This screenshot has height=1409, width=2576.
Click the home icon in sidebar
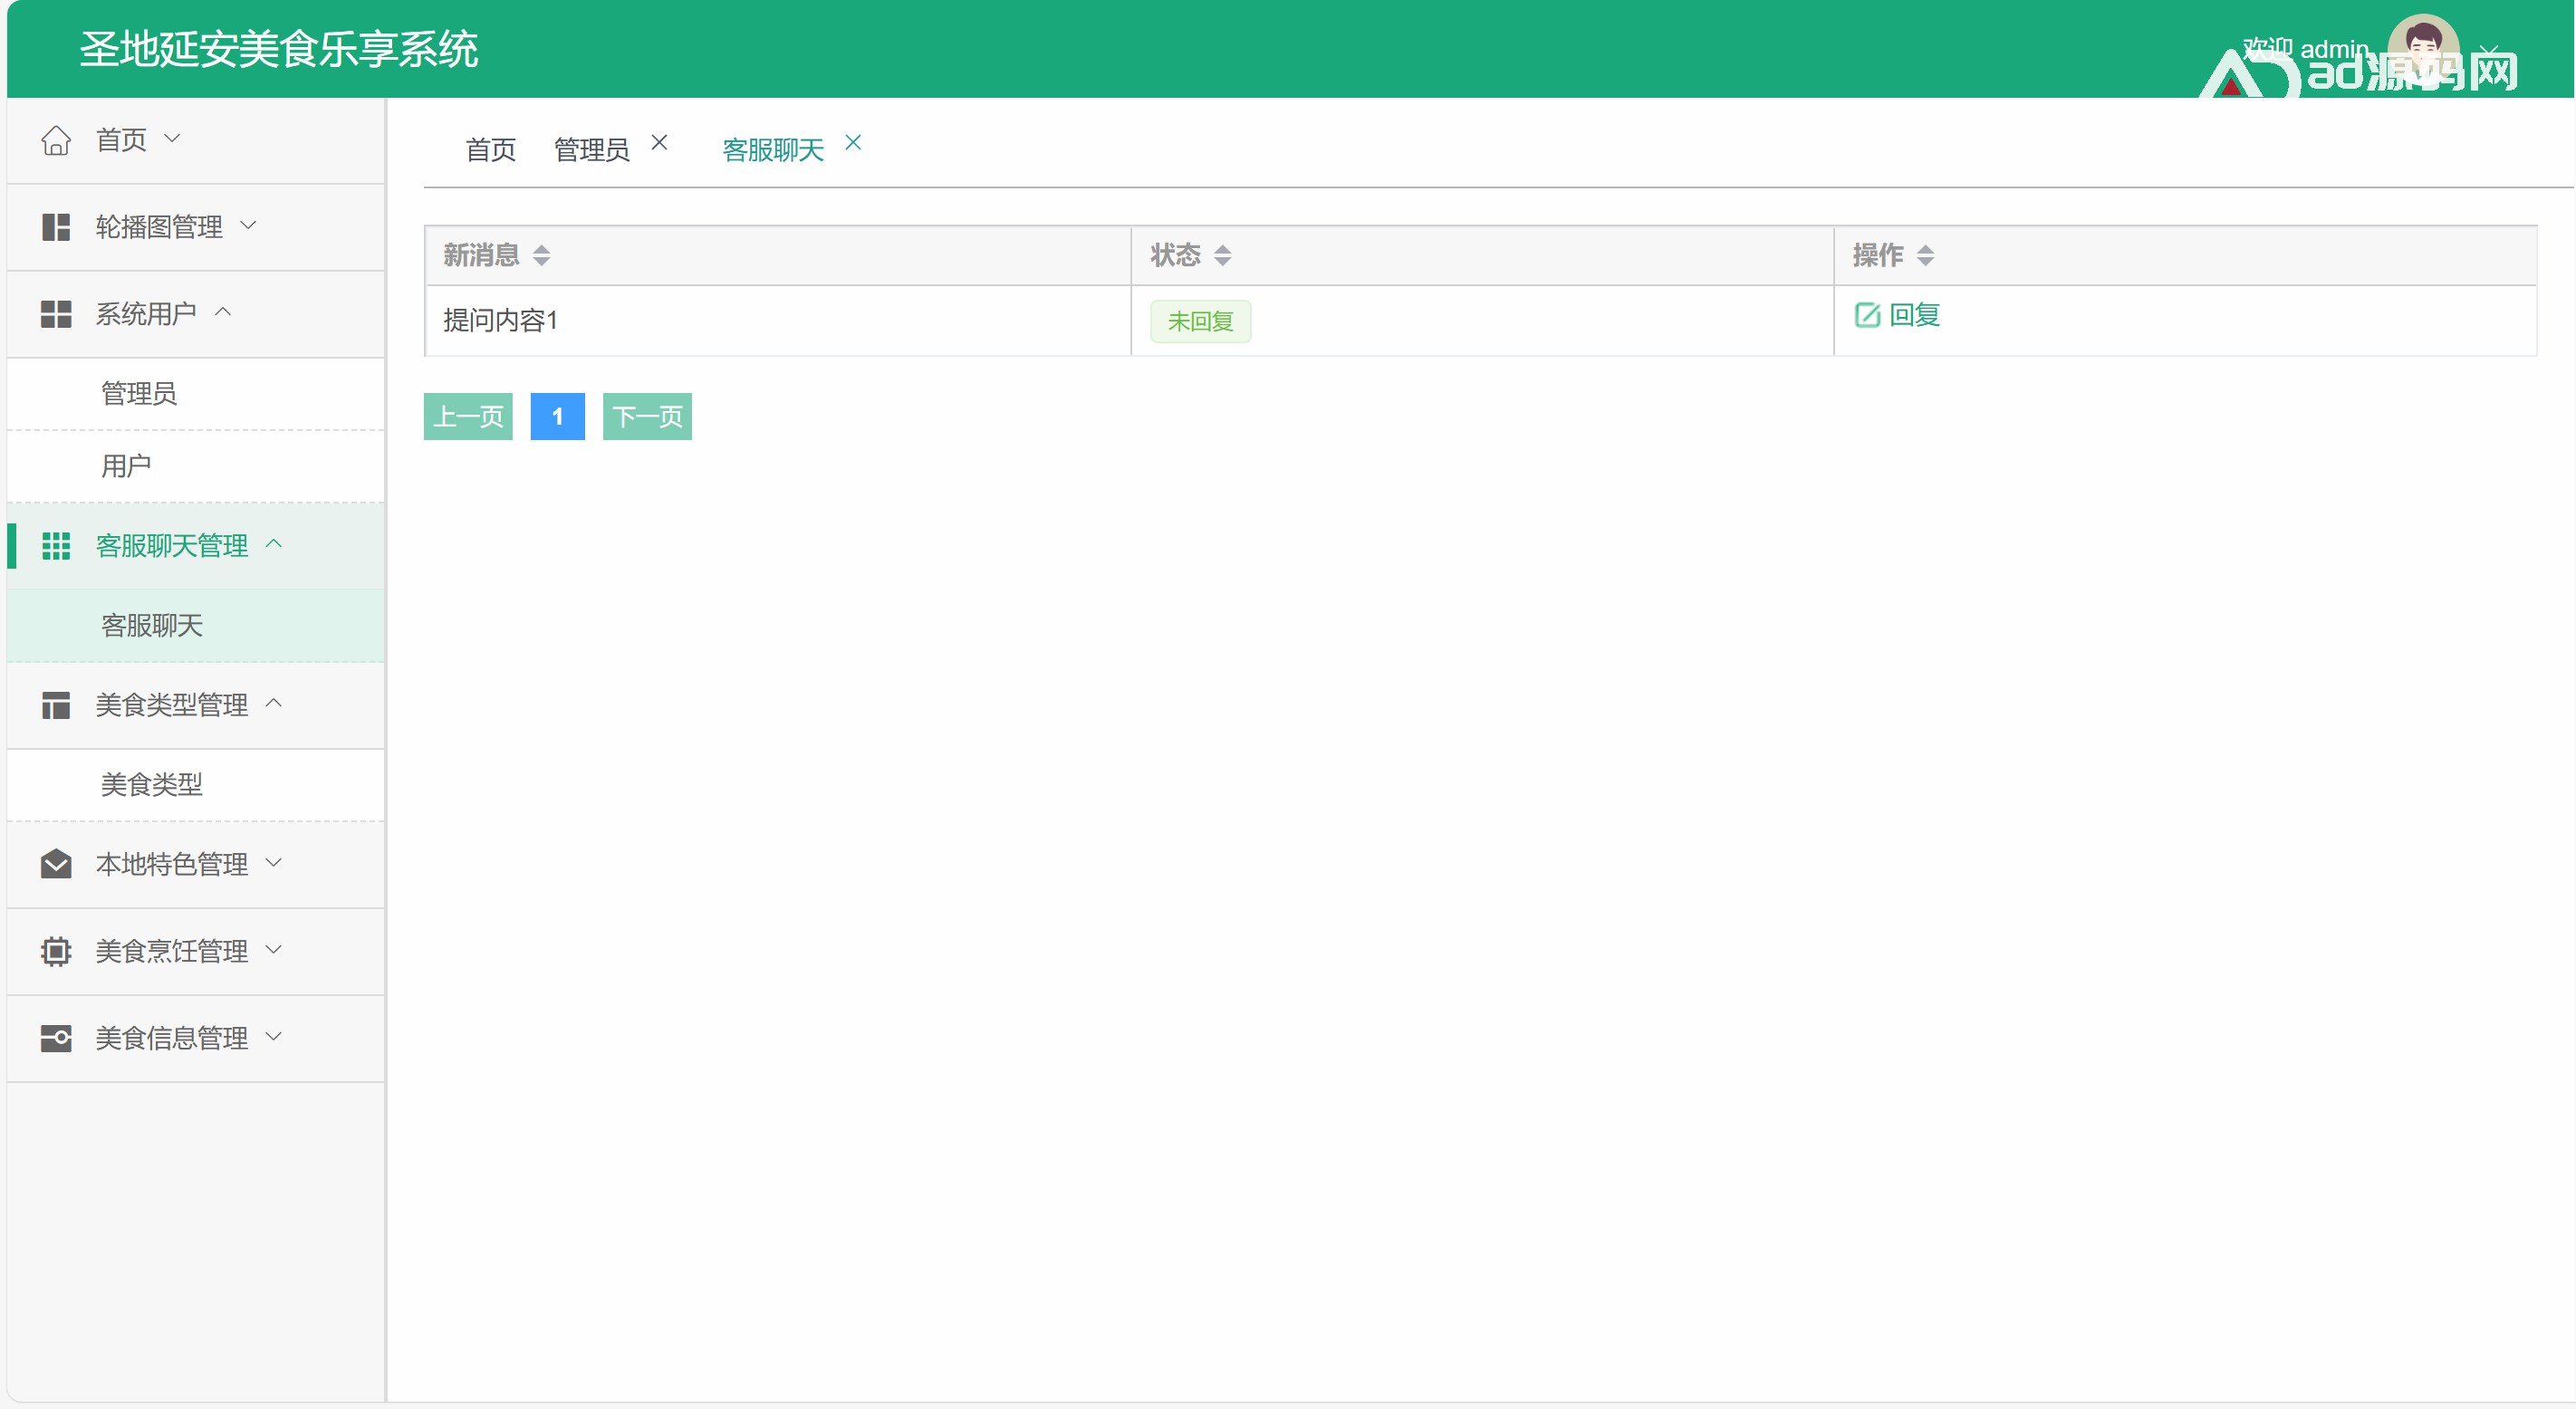coord(56,140)
